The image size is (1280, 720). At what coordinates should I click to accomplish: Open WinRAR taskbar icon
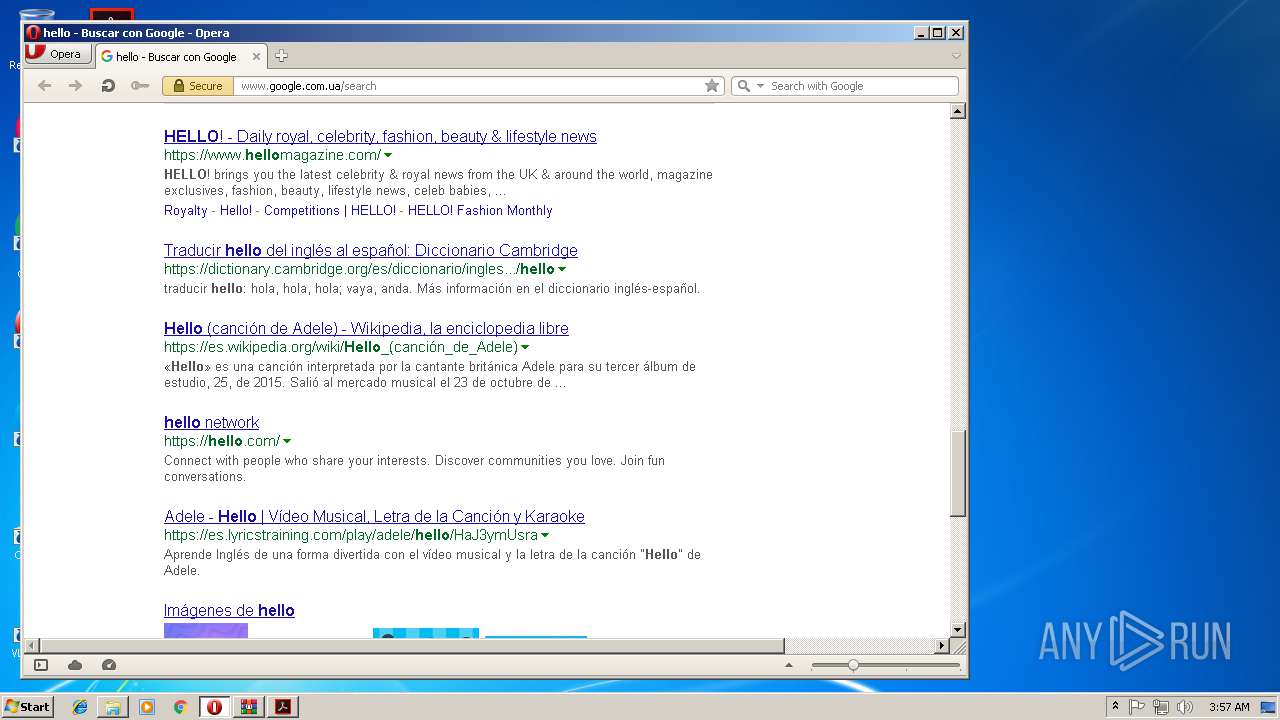pyautogui.click(x=249, y=707)
